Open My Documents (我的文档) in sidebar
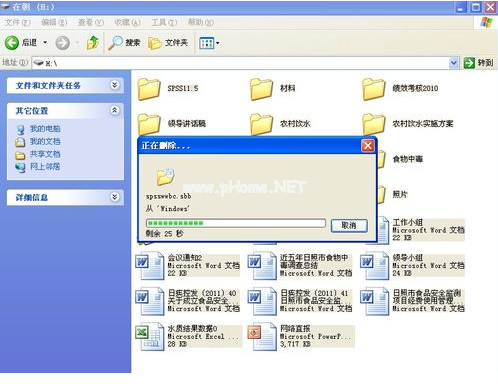Screen dimensions: 498x391 click(x=45, y=141)
